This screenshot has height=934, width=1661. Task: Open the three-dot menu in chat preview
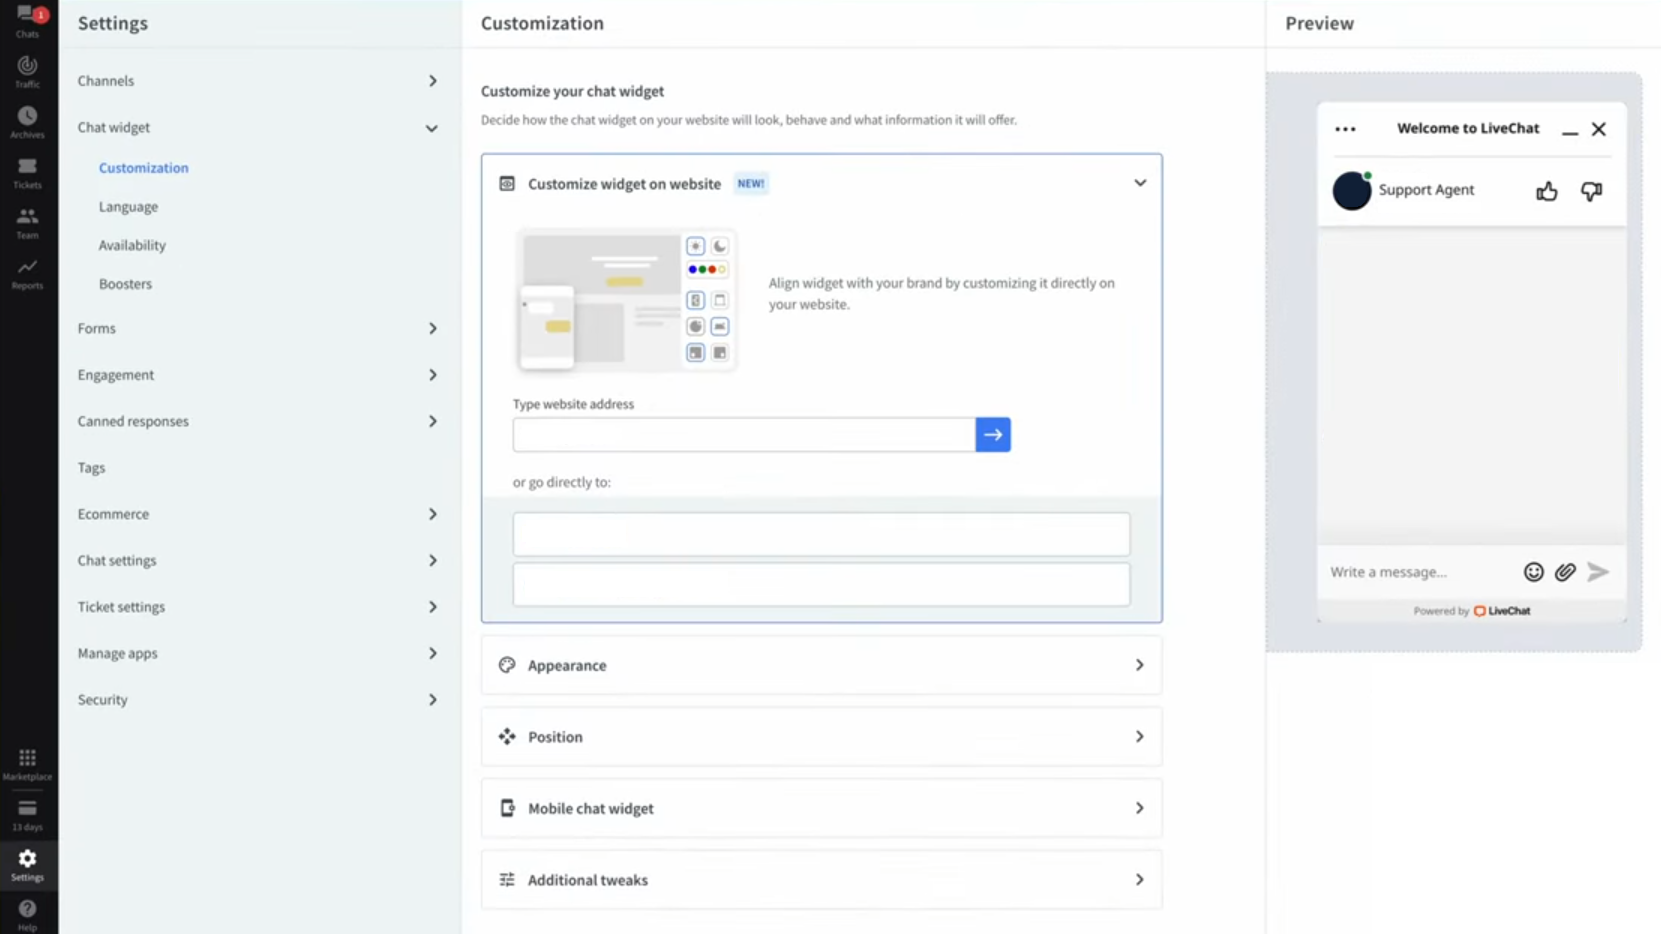click(x=1345, y=129)
